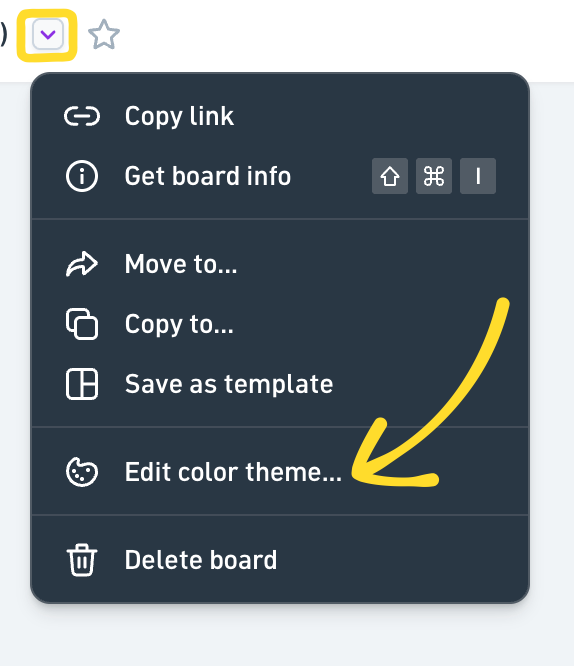Click the info circle icon
The image size is (574, 666).
[x=82, y=176]
